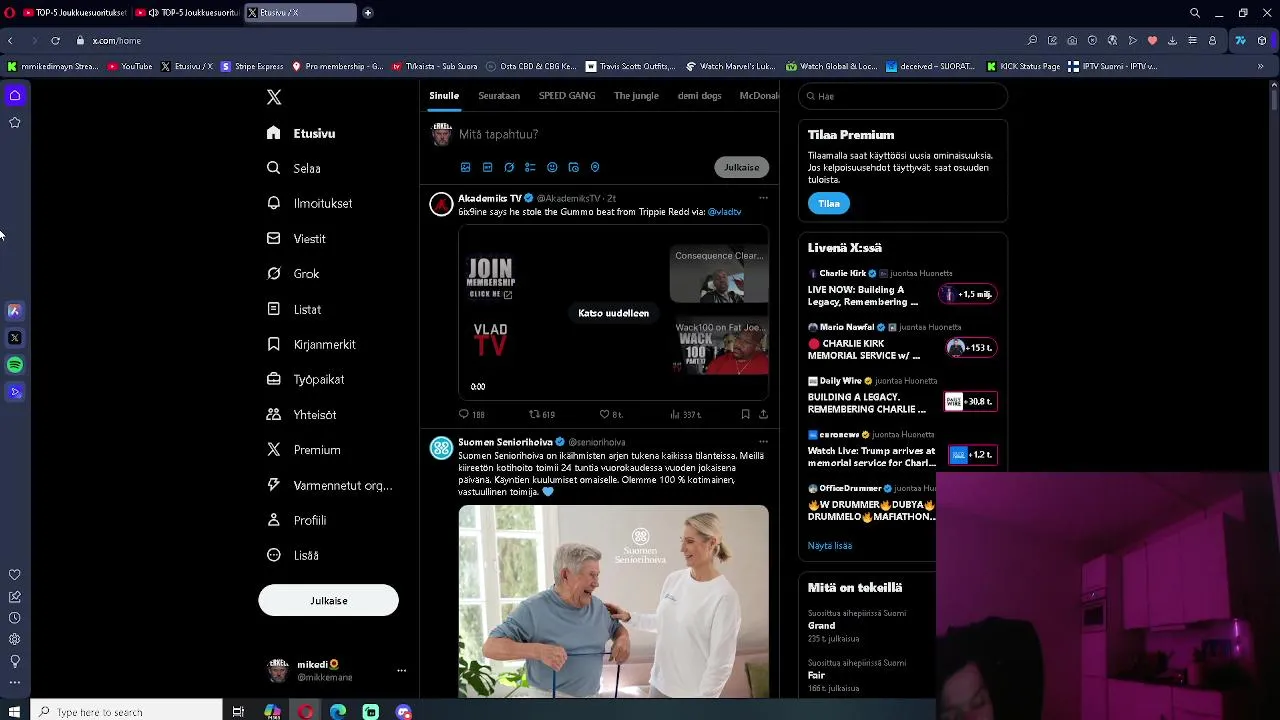
Task: Switch to the demi dogs tab
Action: [699, 96]
